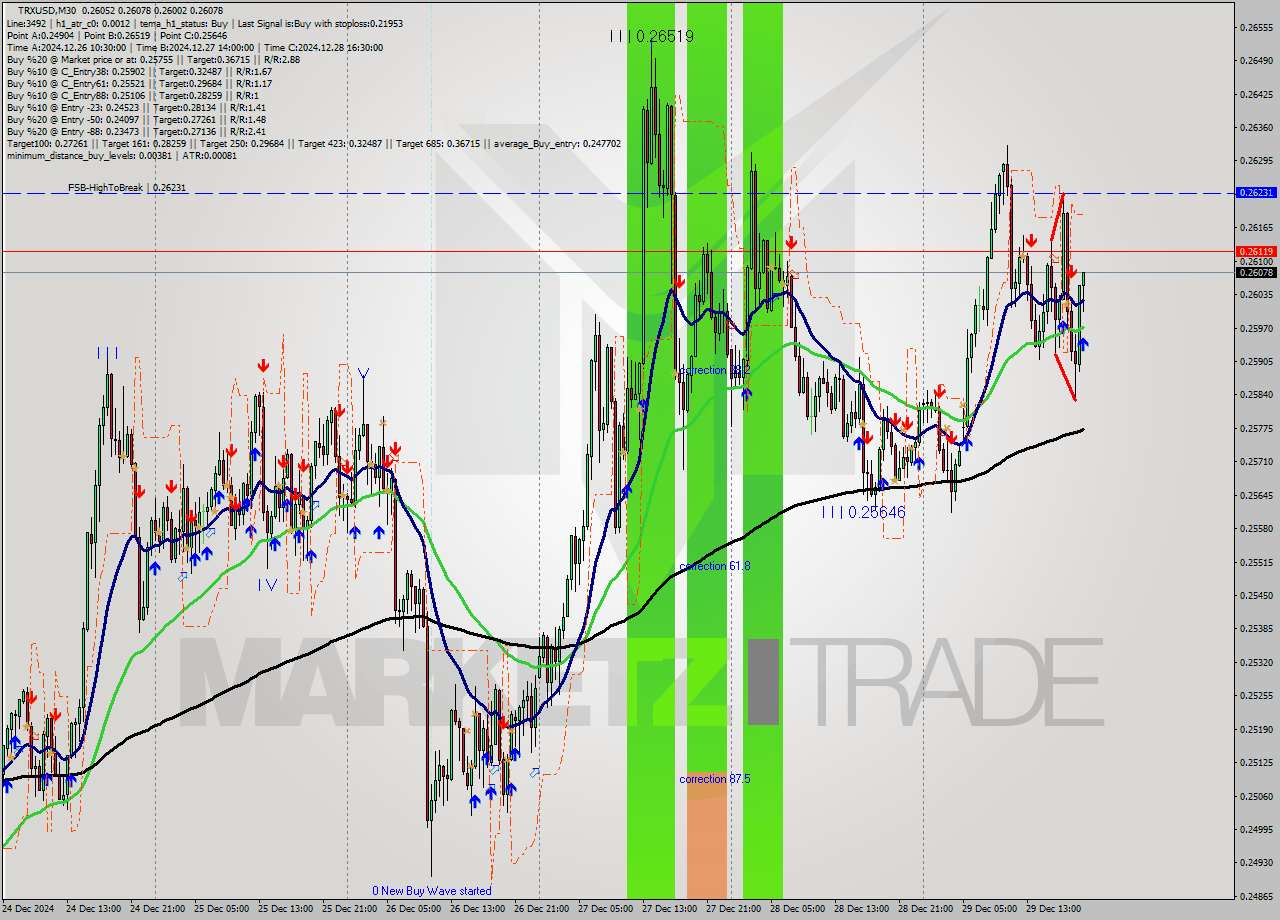Click the 28 Dec 21:00 time label
This screenshot has width=1280, height=920.
tap(926, 909)
